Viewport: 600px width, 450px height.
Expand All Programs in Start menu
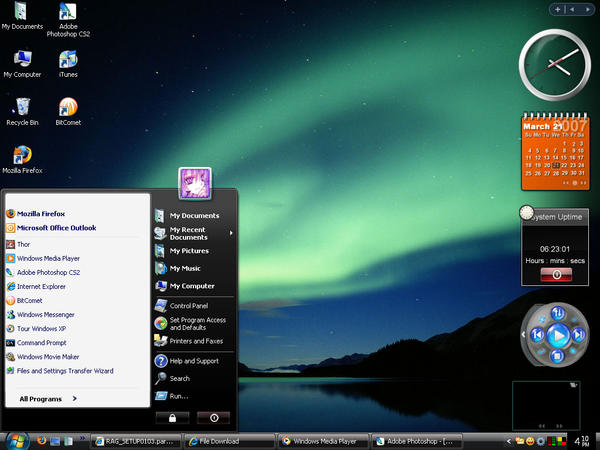click(48, 399)
